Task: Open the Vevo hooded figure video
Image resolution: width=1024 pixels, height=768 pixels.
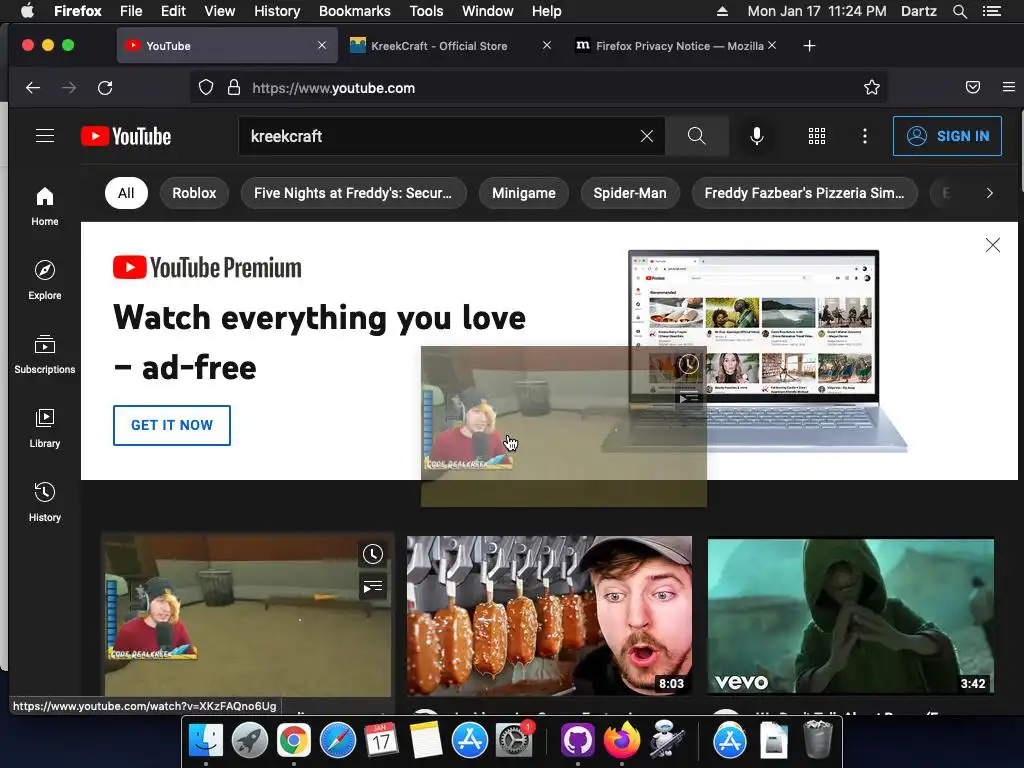Action: point(851,616)
